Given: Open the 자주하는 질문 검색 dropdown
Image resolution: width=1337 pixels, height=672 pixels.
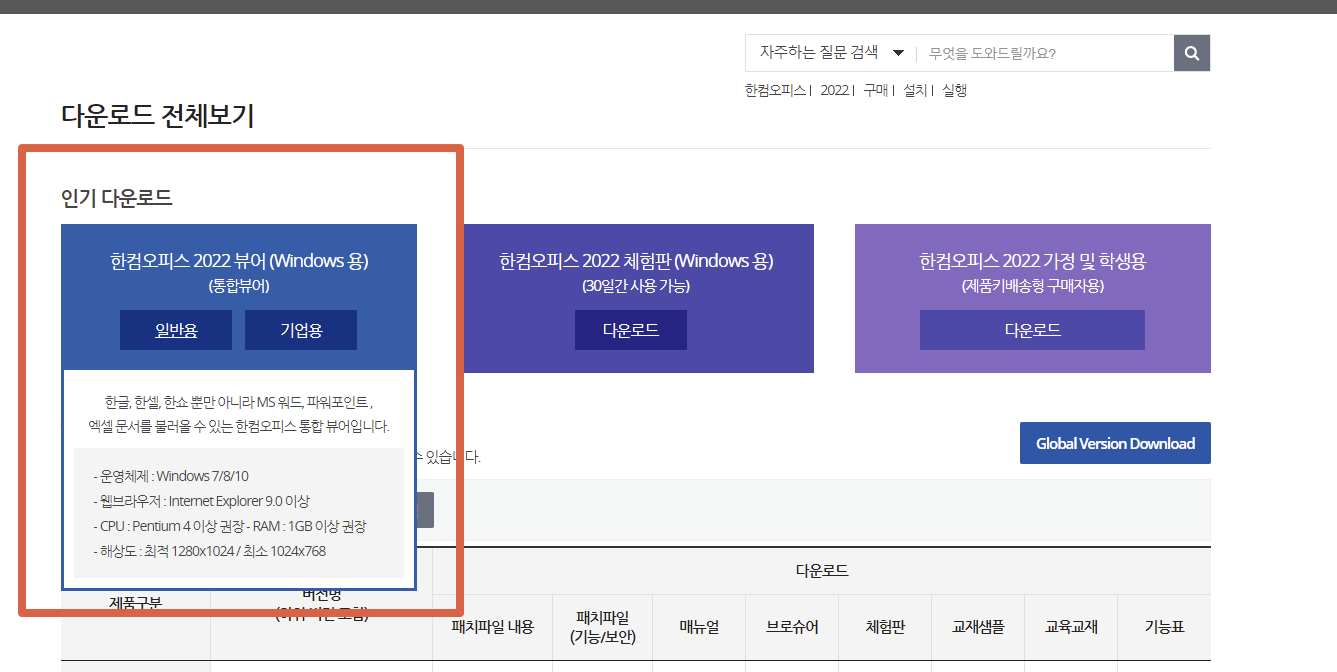Looking at the screenshot, I should (x=831, y=53).
